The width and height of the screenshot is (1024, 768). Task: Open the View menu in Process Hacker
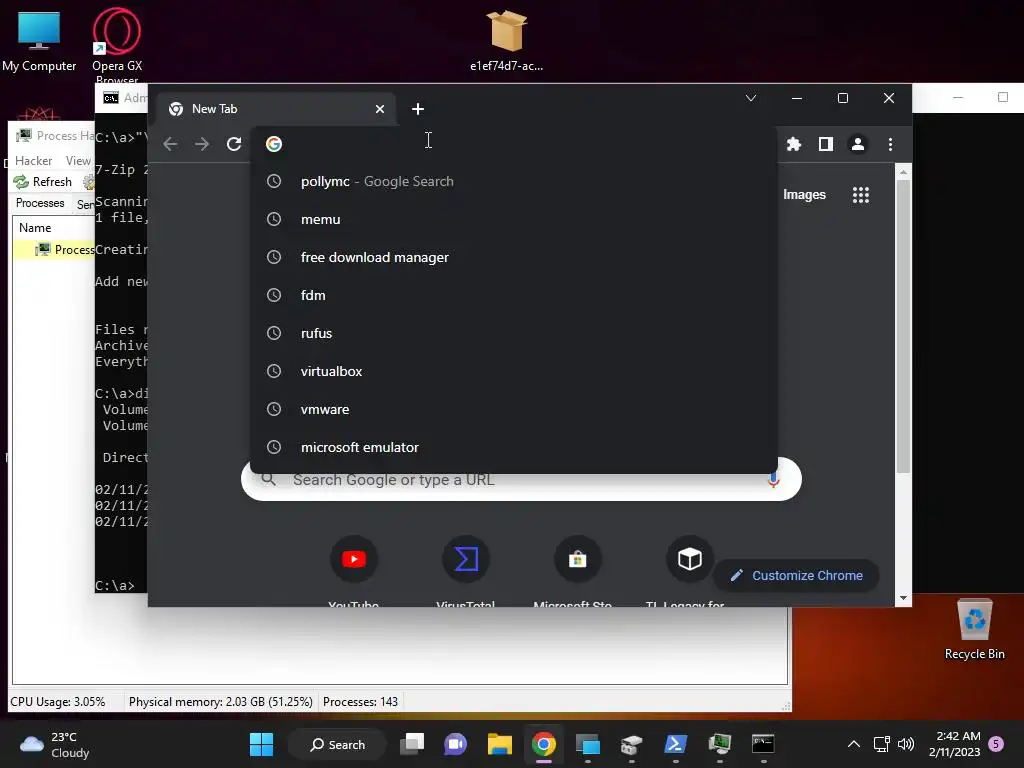coord(78,161)
